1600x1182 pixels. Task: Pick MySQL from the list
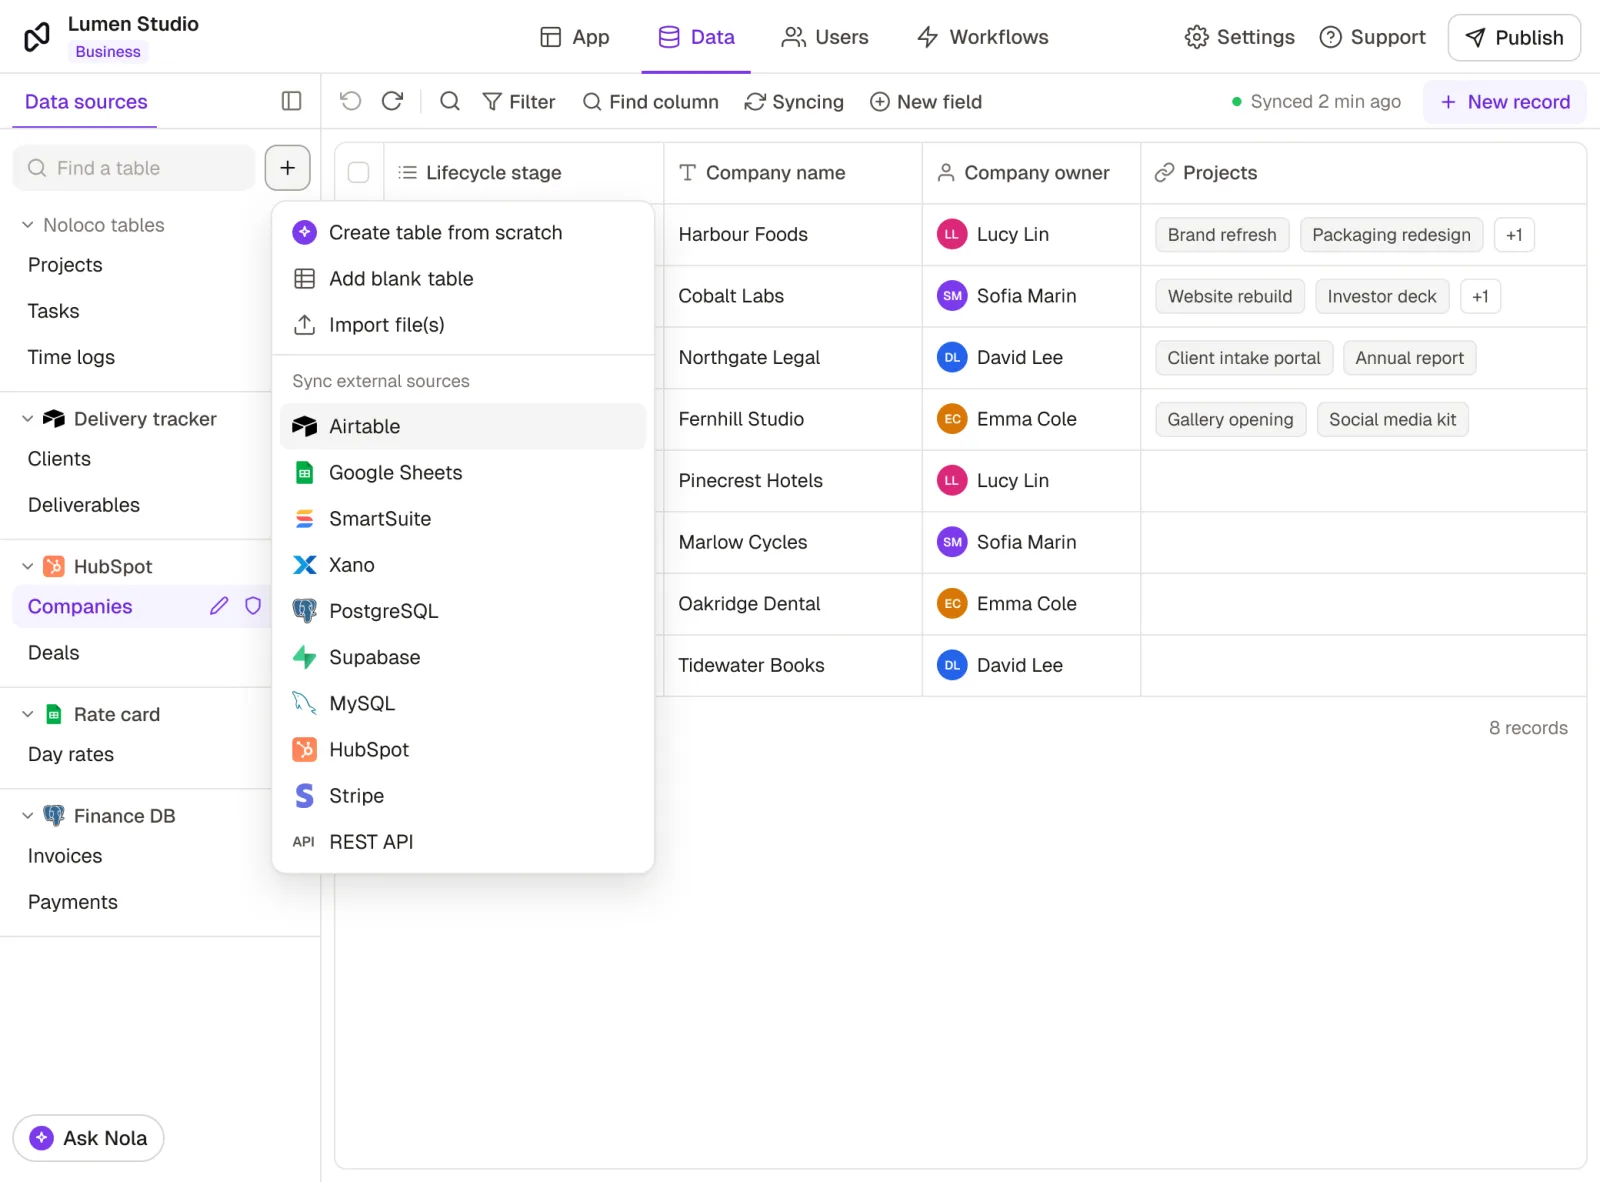click(x=463, y=703)
